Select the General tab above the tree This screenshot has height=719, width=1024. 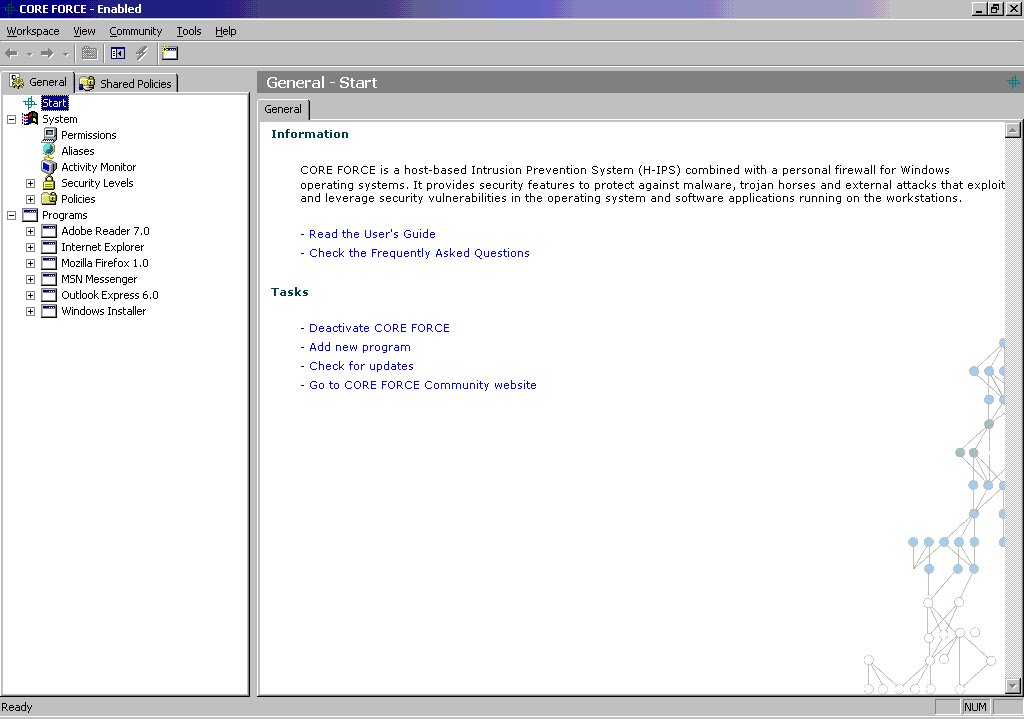[38, 82]
